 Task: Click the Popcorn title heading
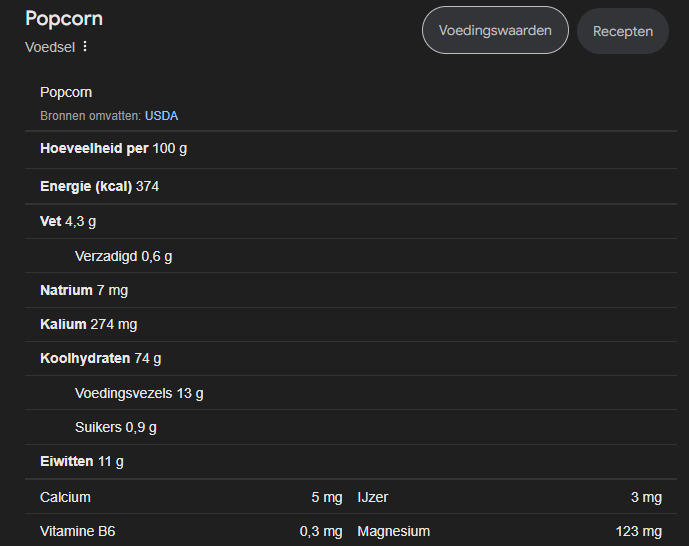(64, 19)
